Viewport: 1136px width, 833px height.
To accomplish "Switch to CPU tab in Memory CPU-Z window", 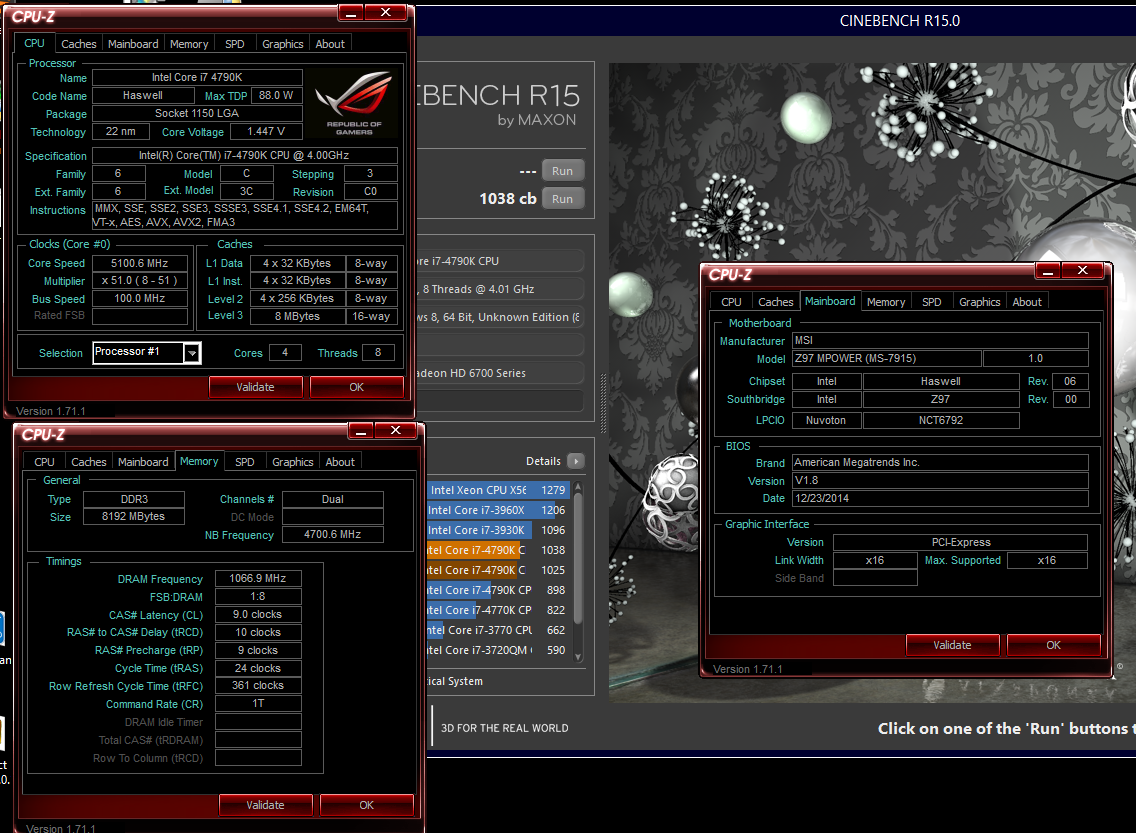I will coord(44,462).
